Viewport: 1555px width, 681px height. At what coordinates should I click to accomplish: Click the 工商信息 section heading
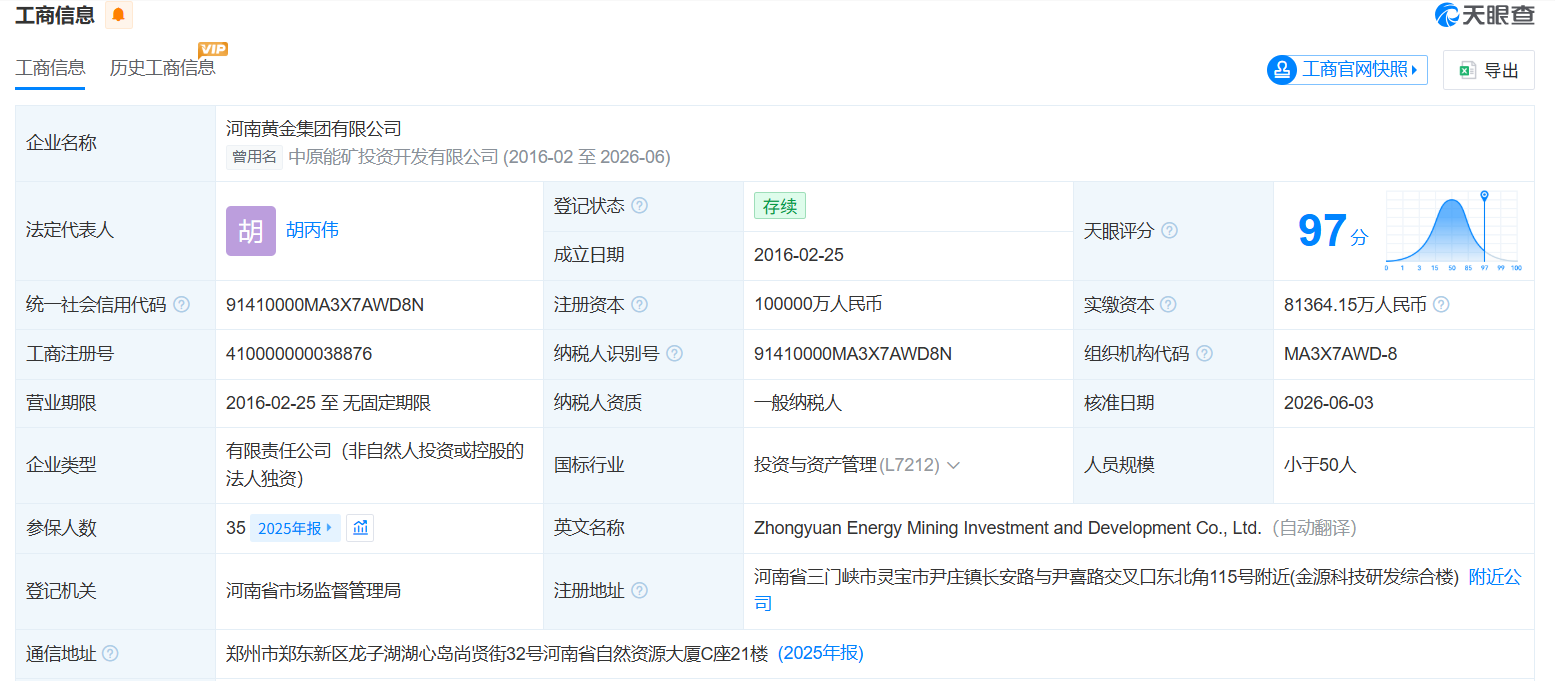[55, 15]
